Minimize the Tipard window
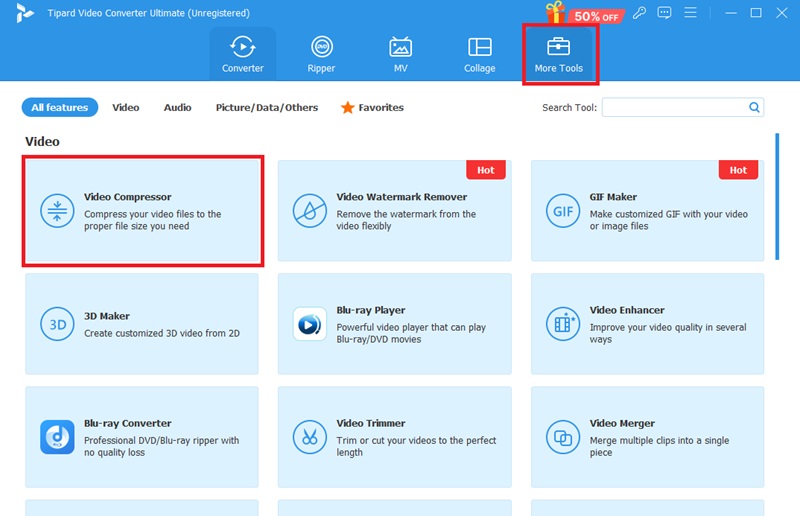Viewport: 800px width, 516px height. (x=731, y=13)
